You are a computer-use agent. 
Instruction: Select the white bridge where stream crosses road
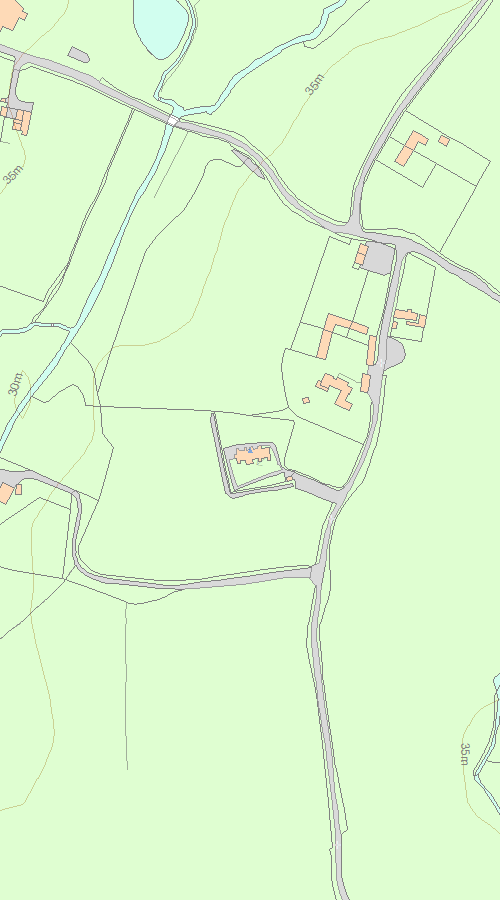pos(172,120)
